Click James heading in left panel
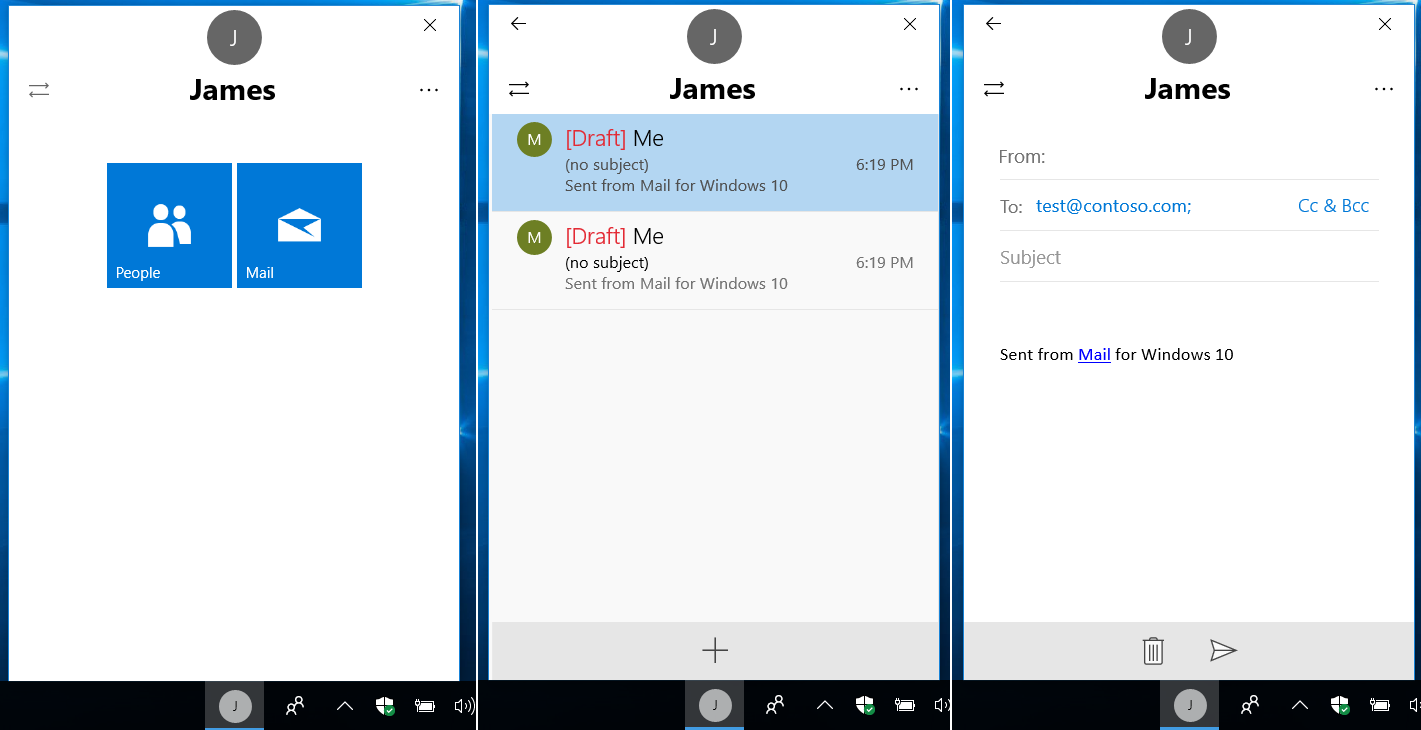The image size is (1421, 730). (233, 90)
